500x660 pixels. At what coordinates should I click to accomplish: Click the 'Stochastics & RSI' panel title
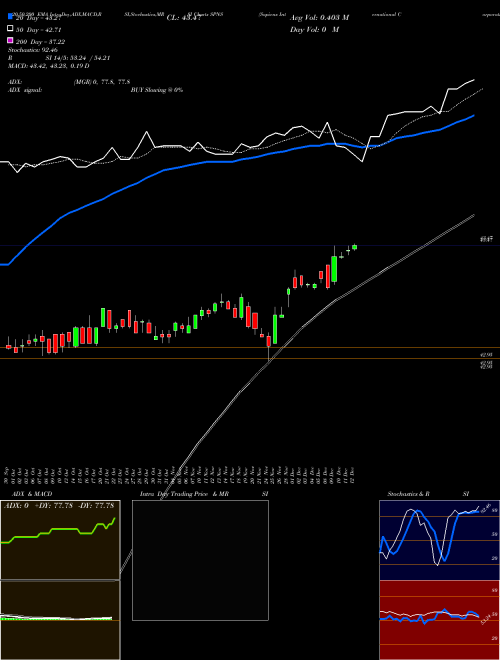(428, 494)
